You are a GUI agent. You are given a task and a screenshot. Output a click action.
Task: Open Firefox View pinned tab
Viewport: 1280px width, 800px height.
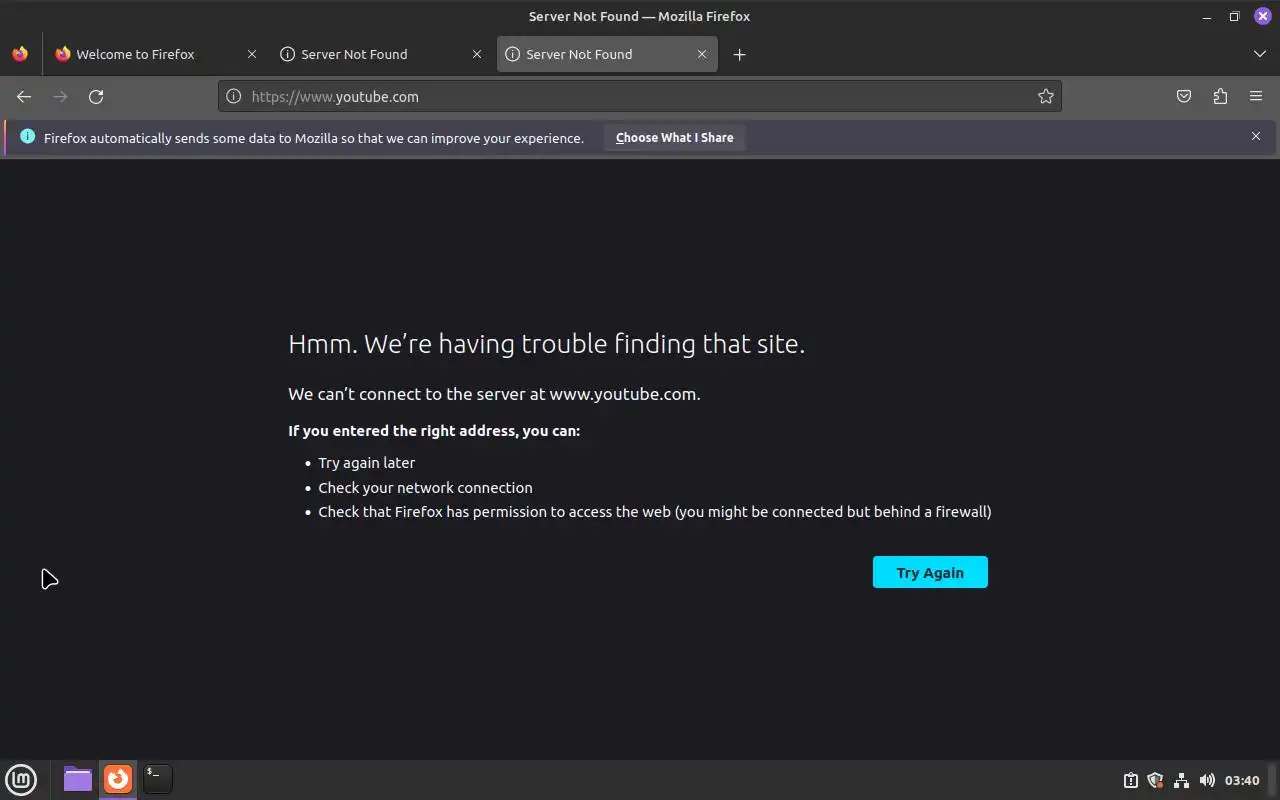(x=20, y=54)
